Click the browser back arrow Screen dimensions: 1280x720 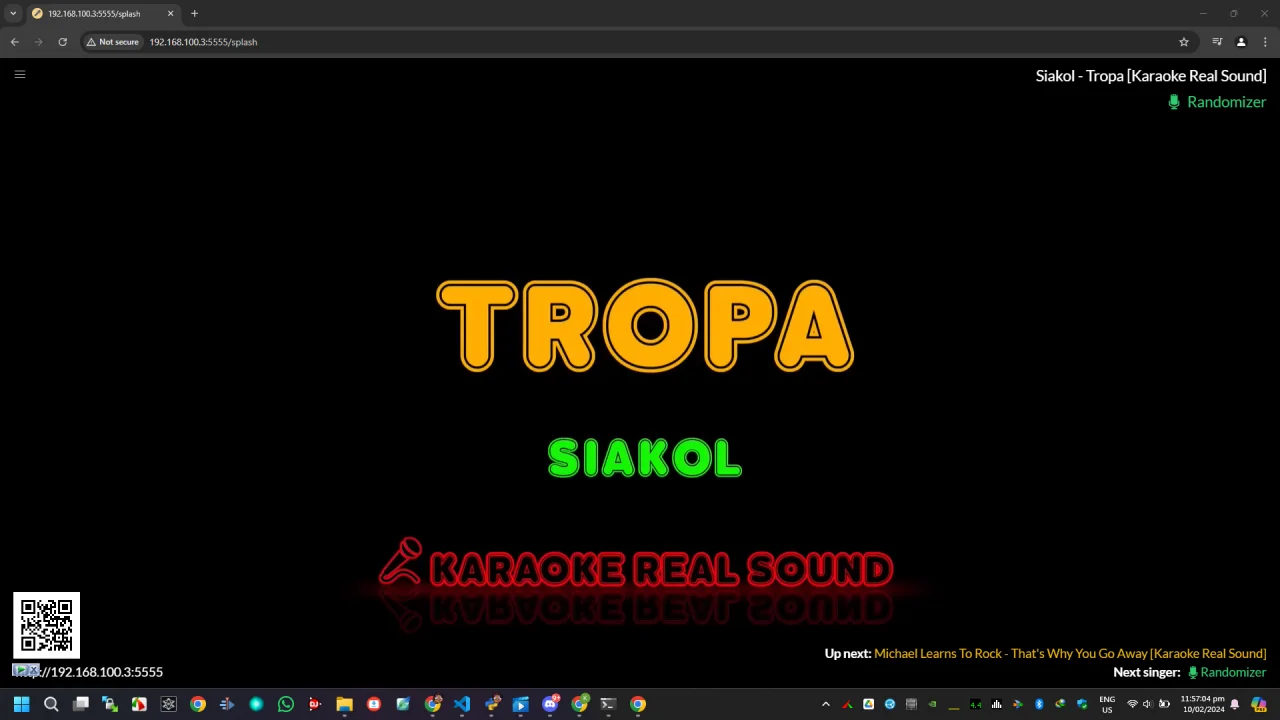[15, 42]
